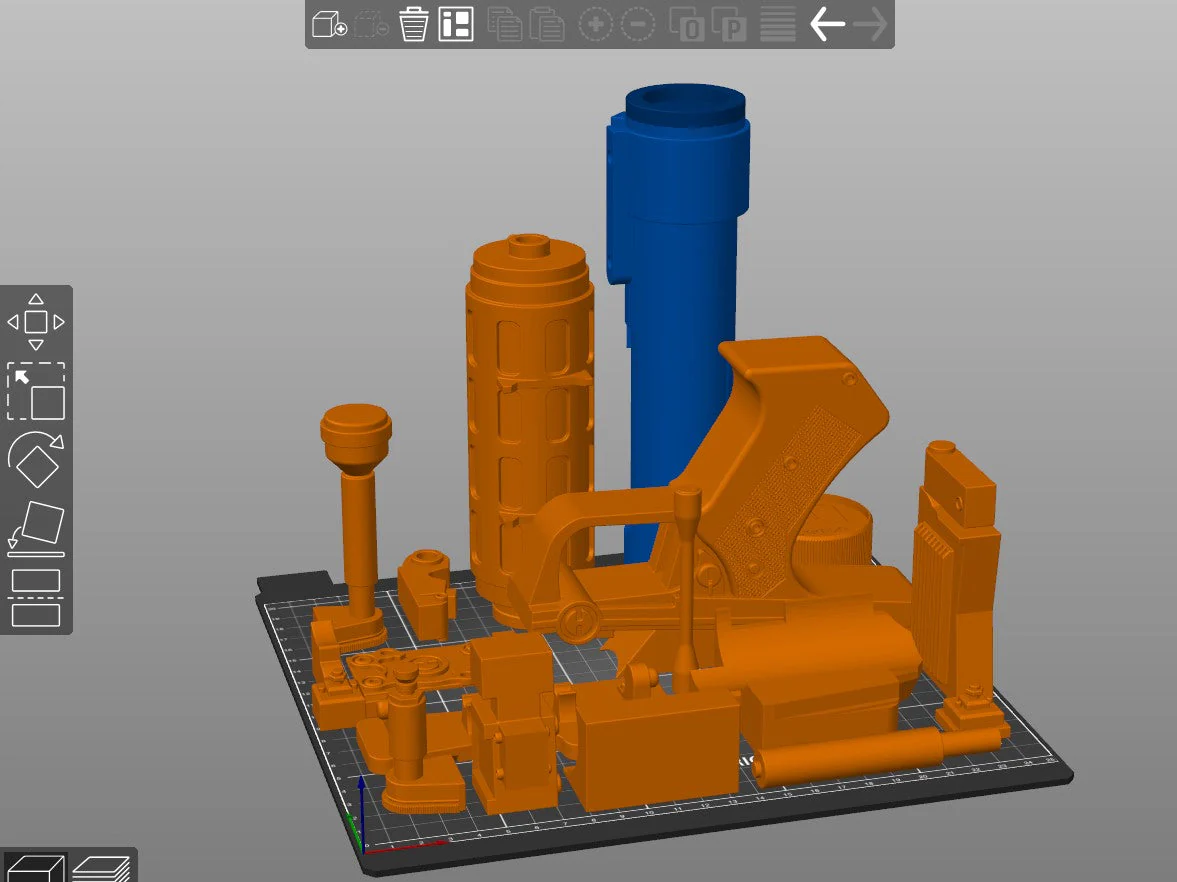
Task: Redo with the right arrow
Action: pyautogui.click(x=871, y=24)
